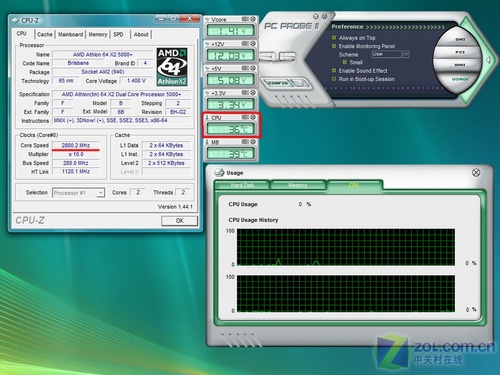Close the MB temperature panel

[x=253, y=142]
